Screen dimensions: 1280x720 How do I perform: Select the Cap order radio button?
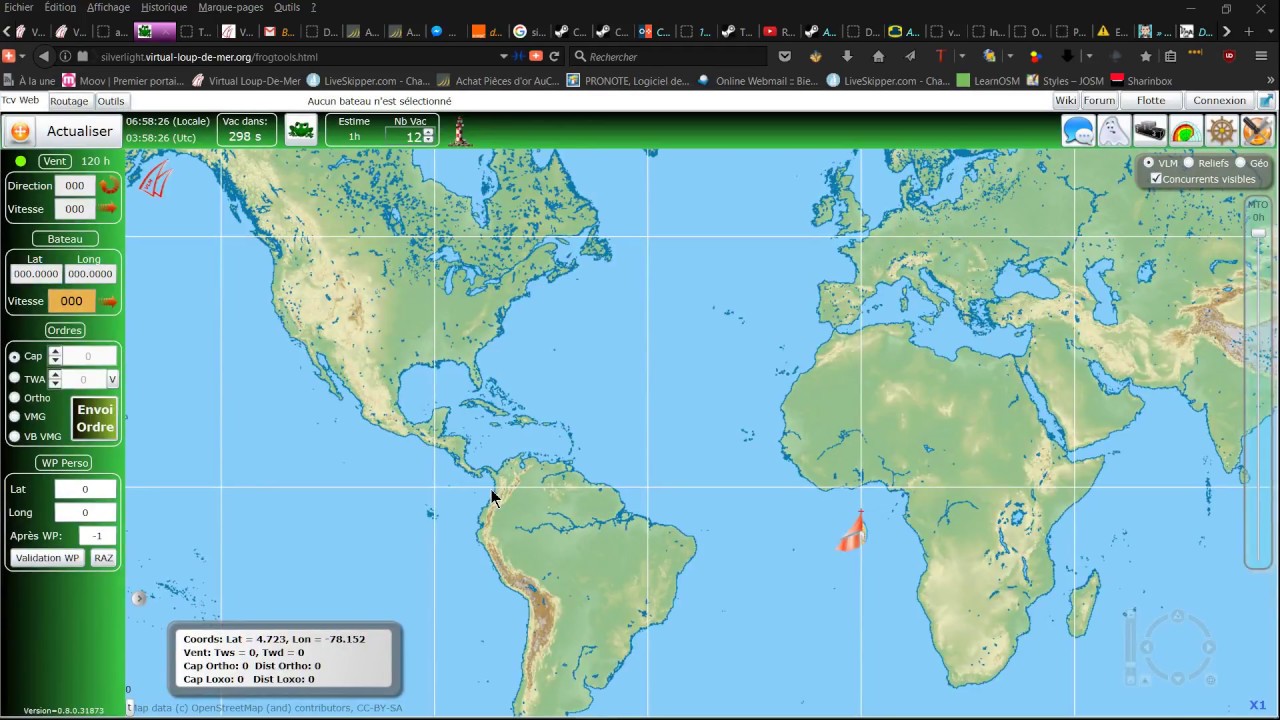point(15,357)
